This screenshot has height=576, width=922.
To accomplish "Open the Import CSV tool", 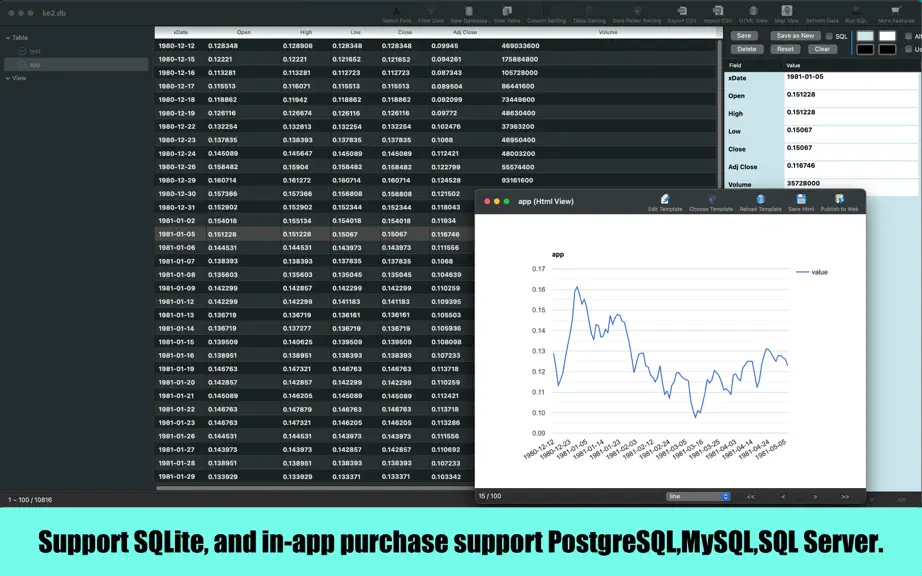I will pos(718,11).
